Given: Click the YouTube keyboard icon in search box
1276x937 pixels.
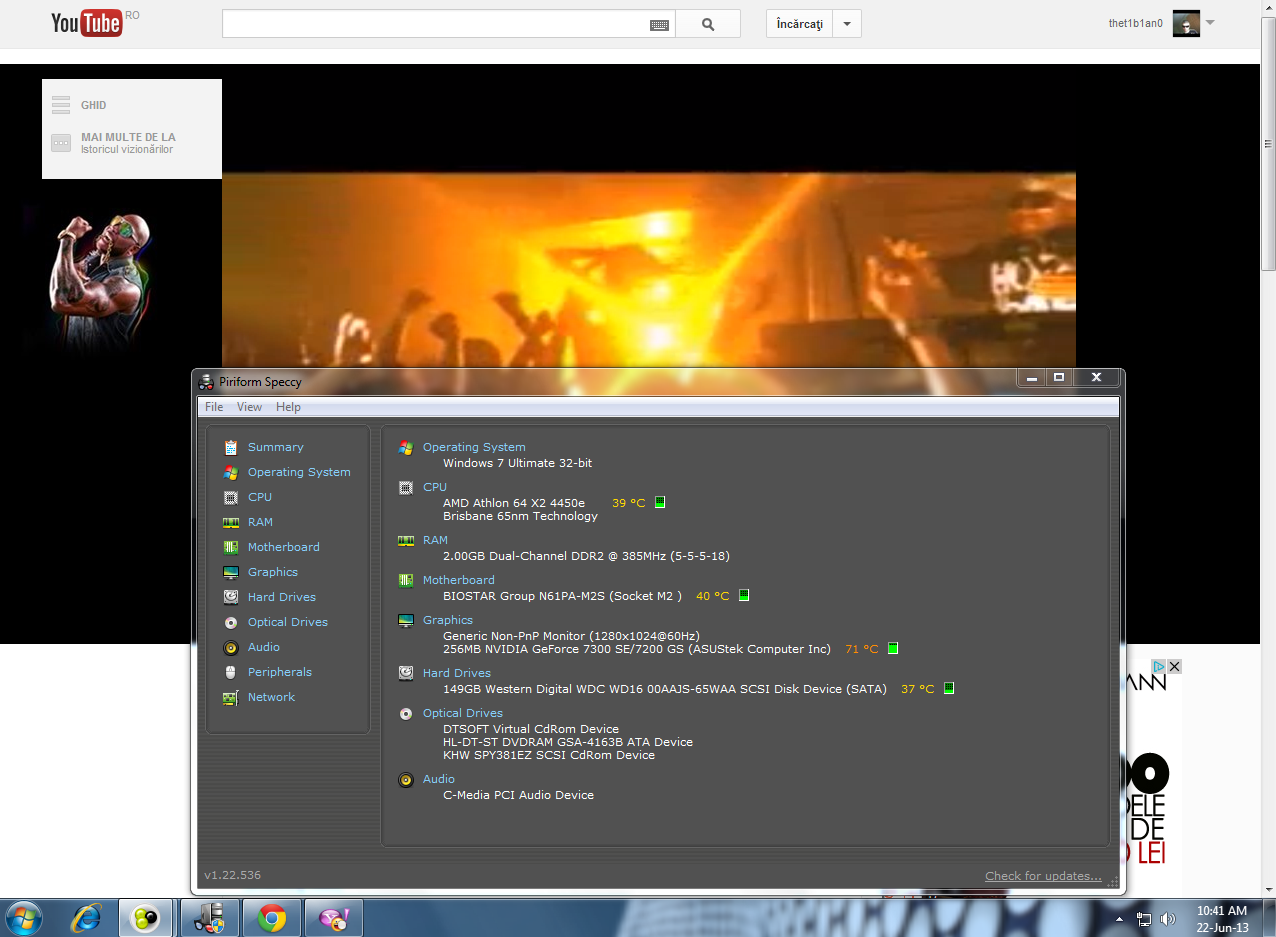Looking at the screenshot, I should click(659, 25).
